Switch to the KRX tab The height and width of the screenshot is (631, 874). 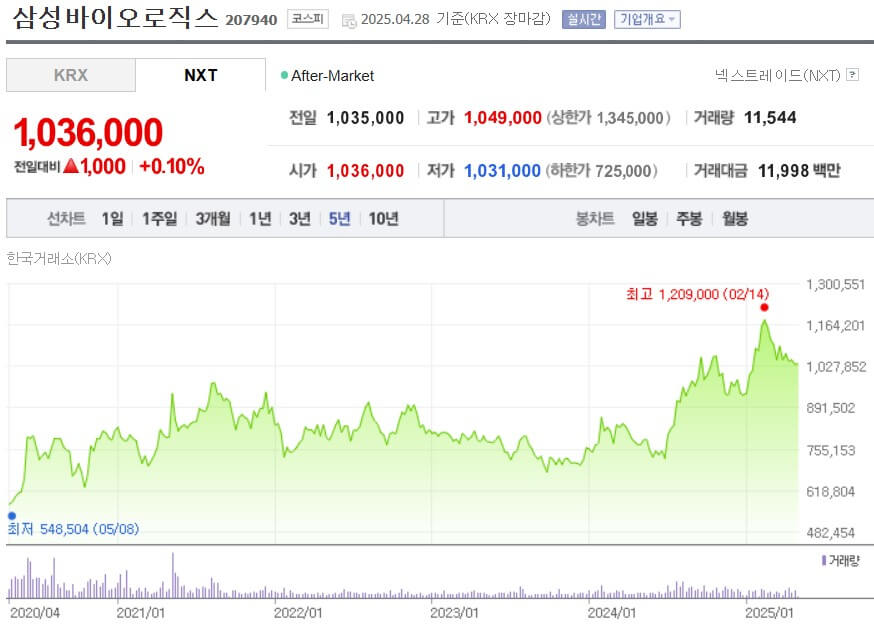click(x=70, y=74)
